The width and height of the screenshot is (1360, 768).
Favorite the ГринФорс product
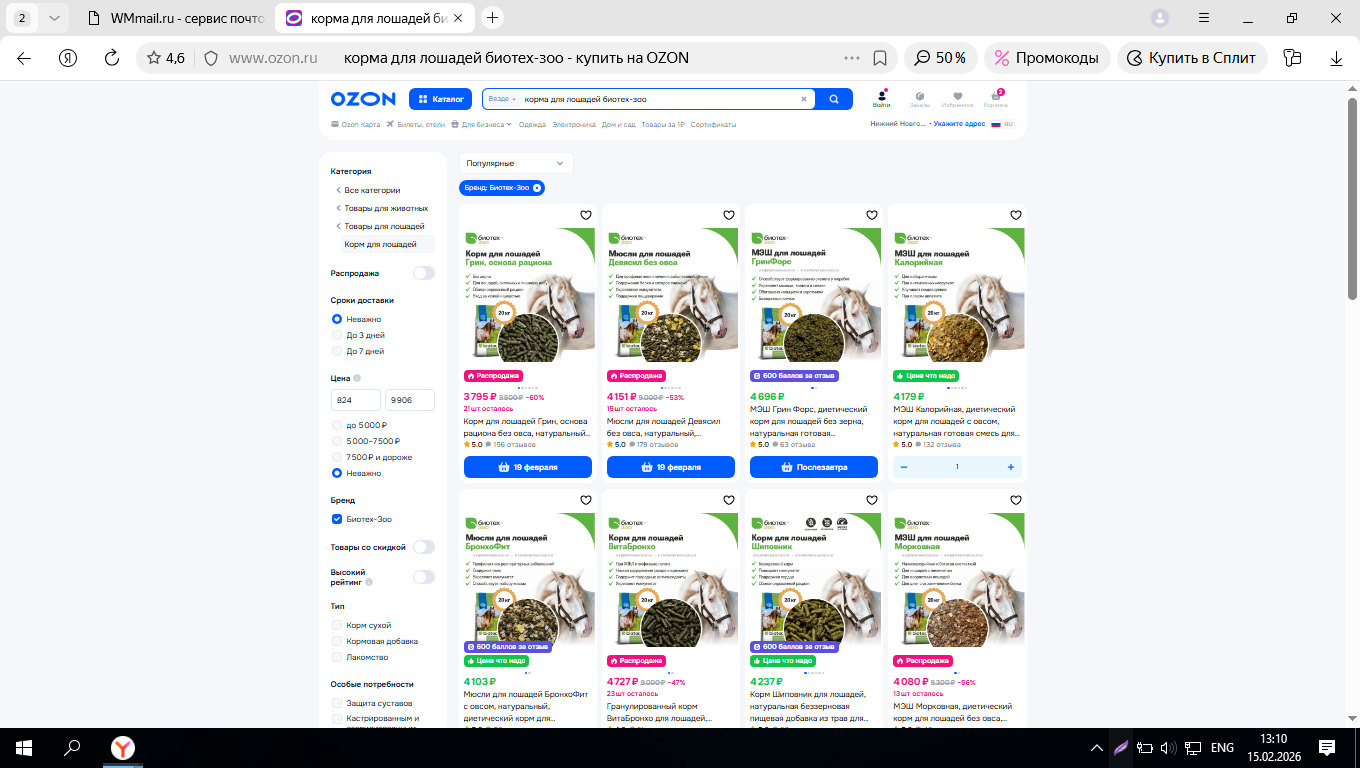point(872,215)
